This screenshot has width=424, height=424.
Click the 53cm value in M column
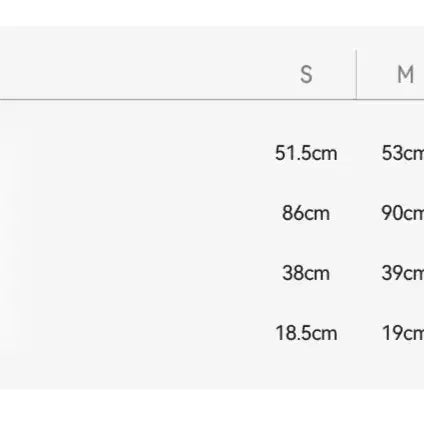[403, 153]
